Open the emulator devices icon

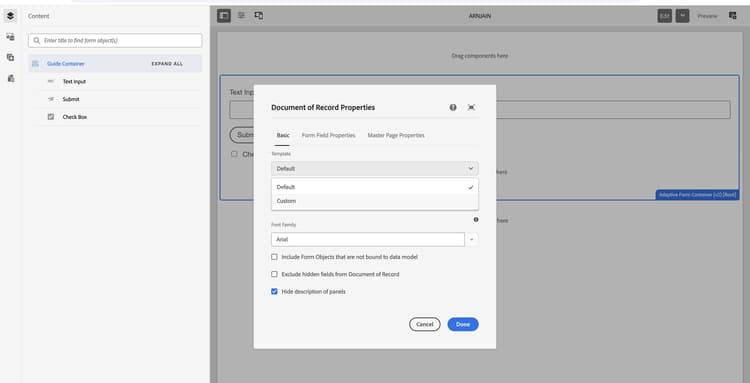pyautogui.click(x=259, y=16)
